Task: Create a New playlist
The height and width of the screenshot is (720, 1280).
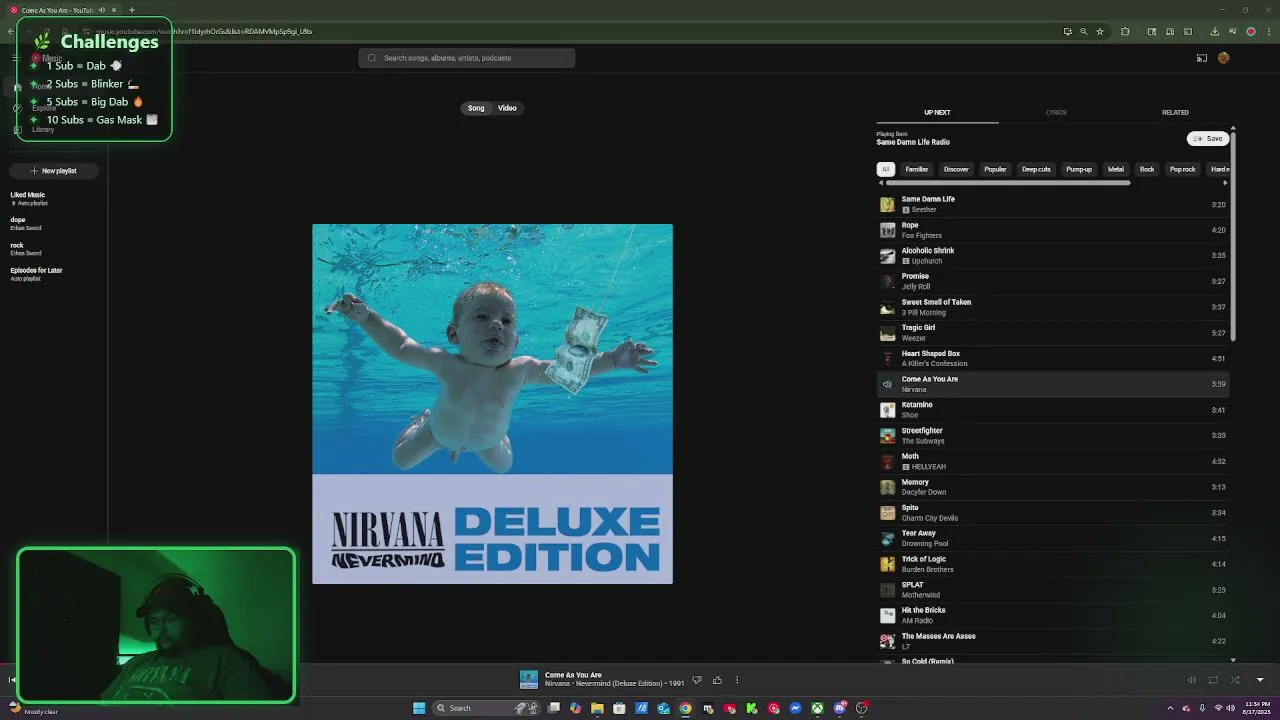Action: coord(54,171)
